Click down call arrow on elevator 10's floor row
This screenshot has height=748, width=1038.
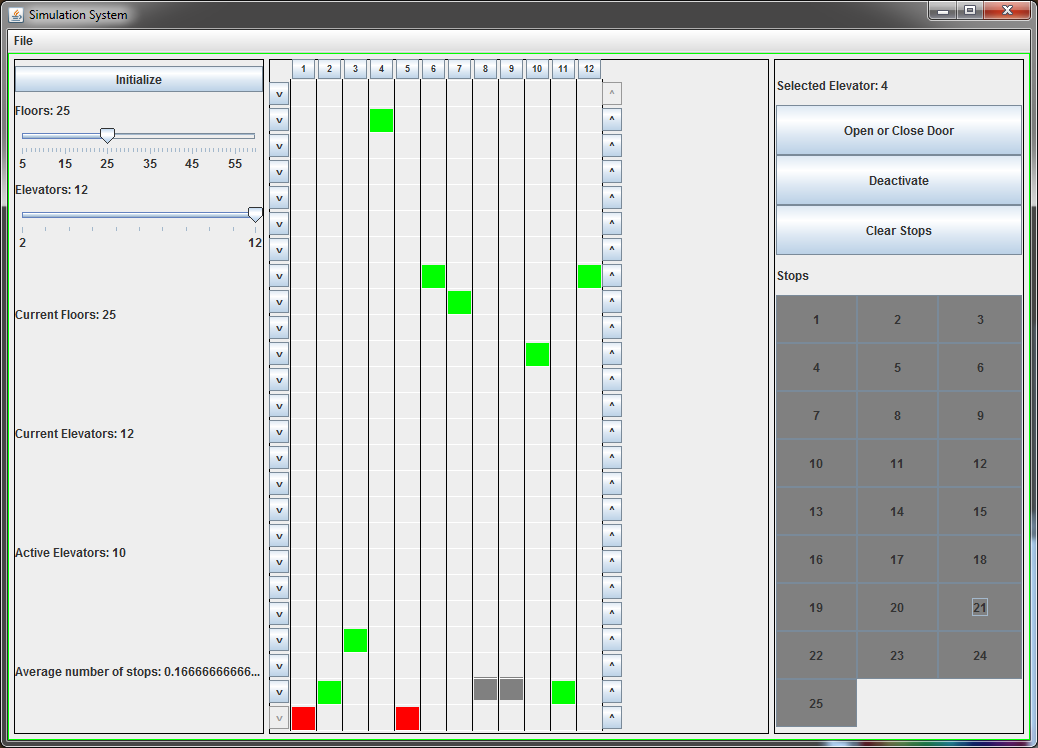[279, 354]
